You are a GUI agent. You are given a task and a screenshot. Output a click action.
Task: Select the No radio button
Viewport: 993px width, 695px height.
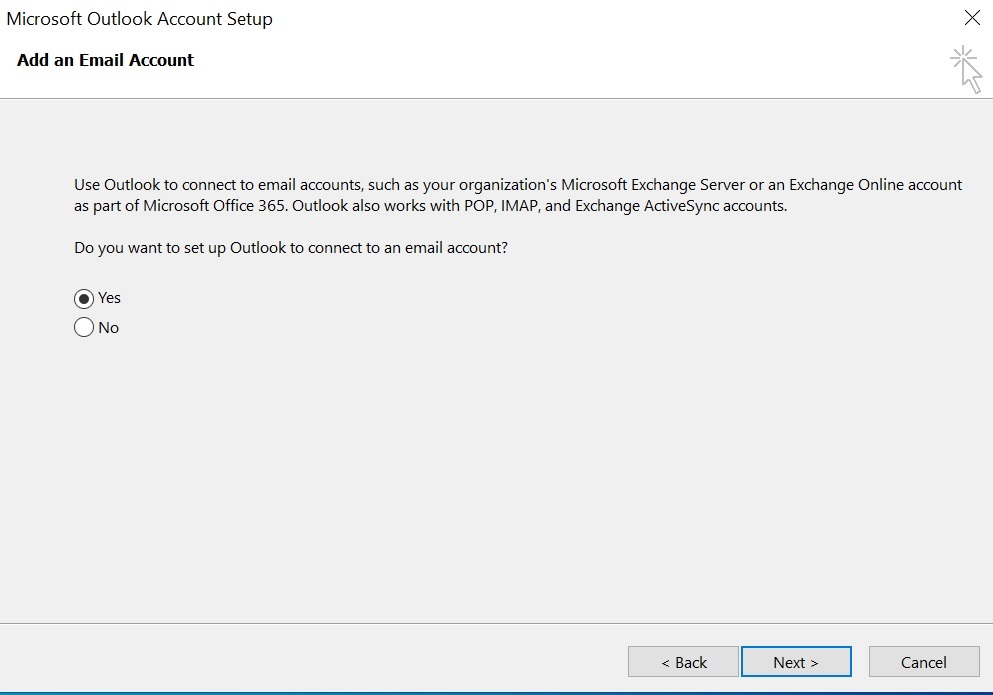point(84,328)
